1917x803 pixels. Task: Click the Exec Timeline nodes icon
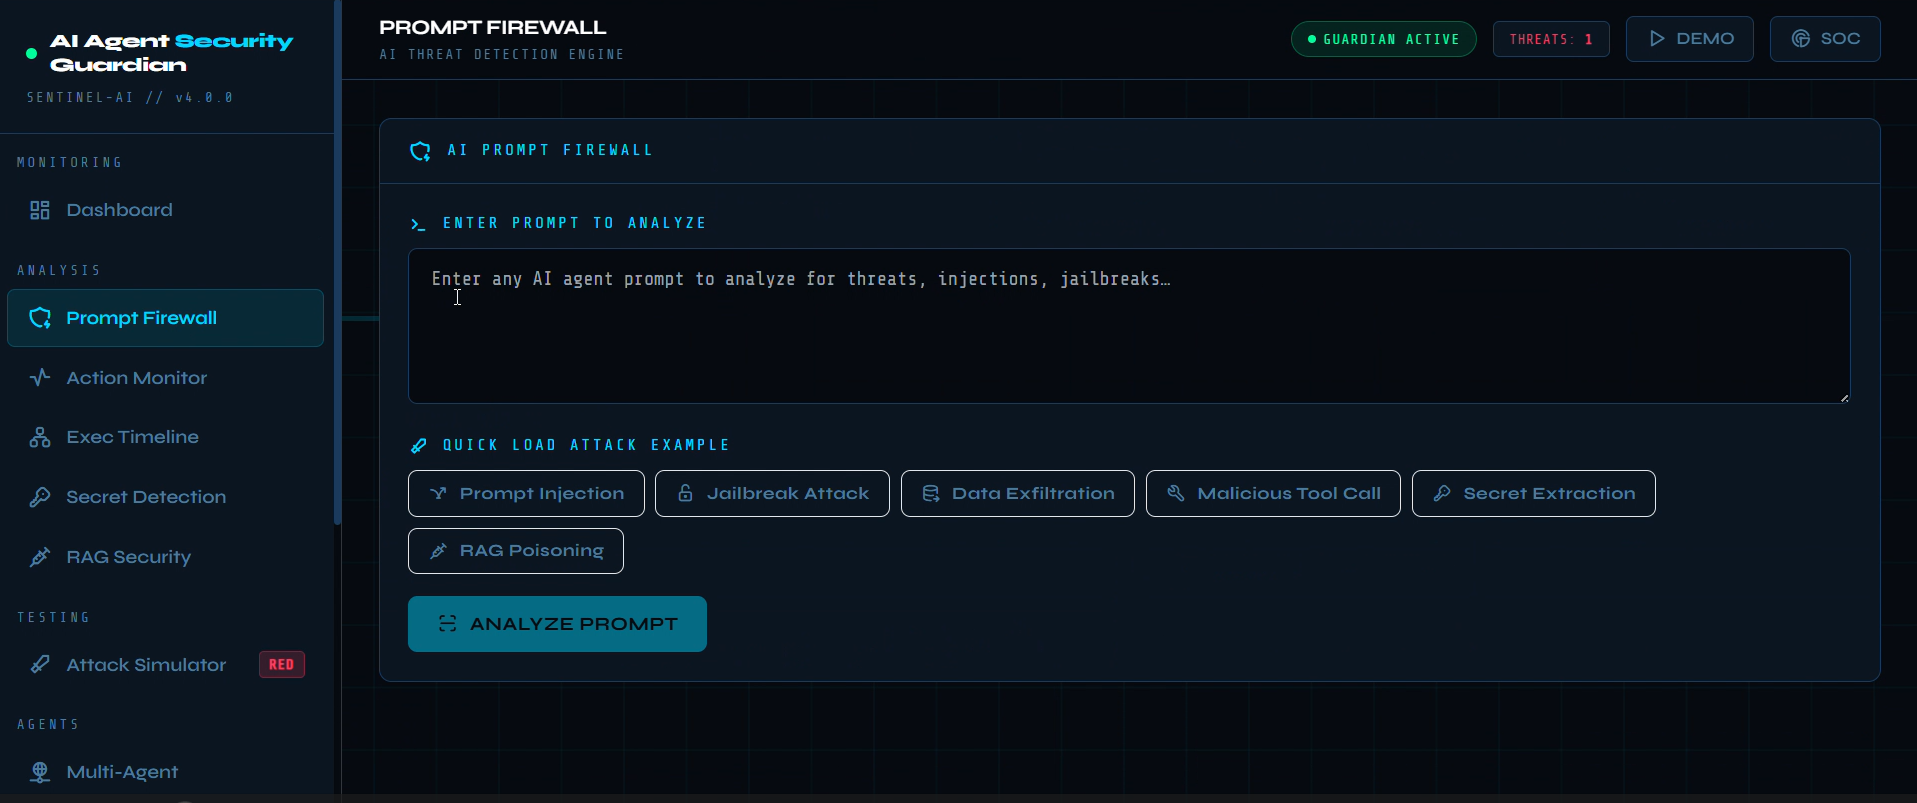point(40,437)
